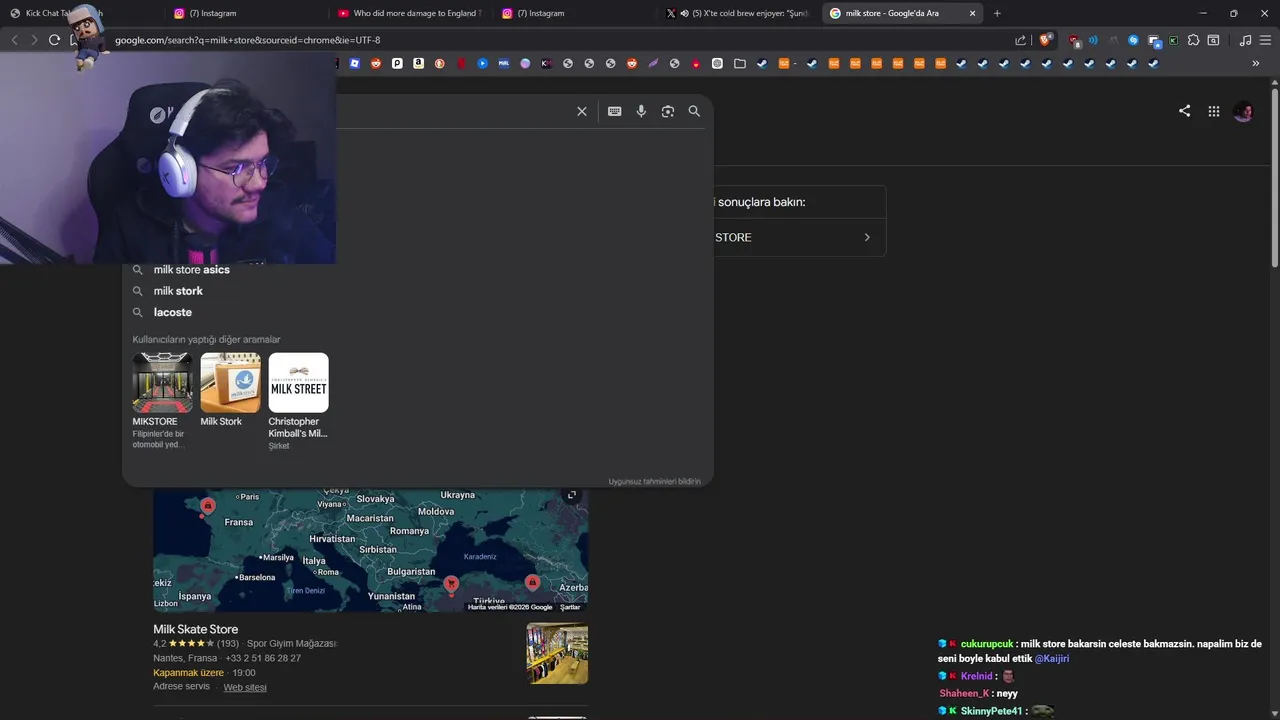Open the on-screen keyboard input tool

(615, 111)
